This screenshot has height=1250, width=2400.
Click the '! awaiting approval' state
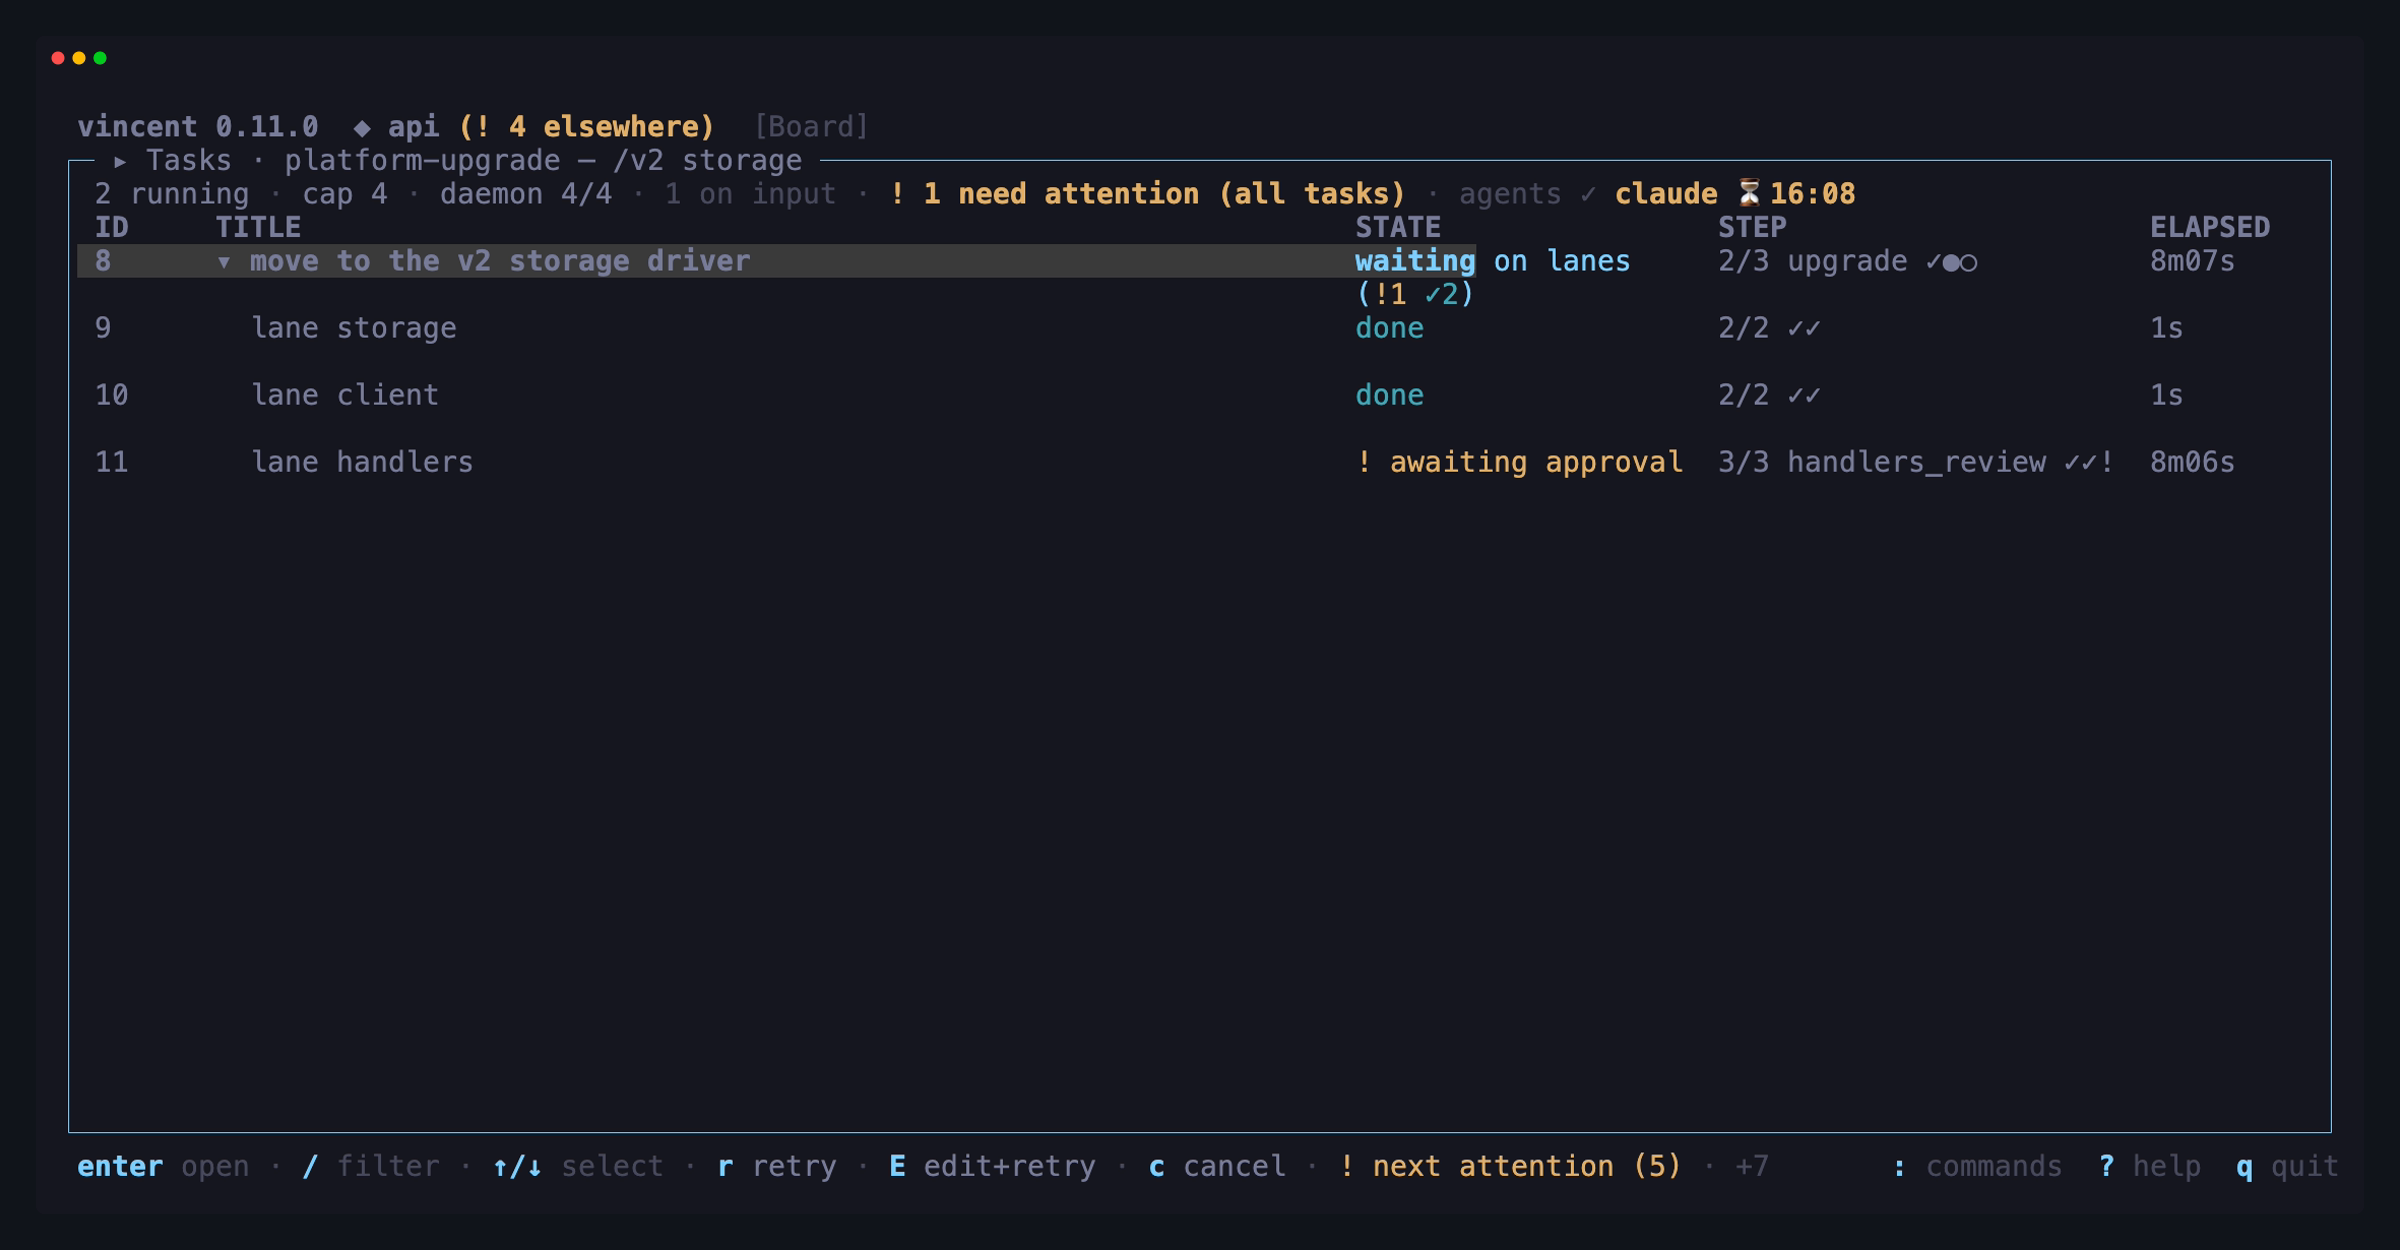1519,462
